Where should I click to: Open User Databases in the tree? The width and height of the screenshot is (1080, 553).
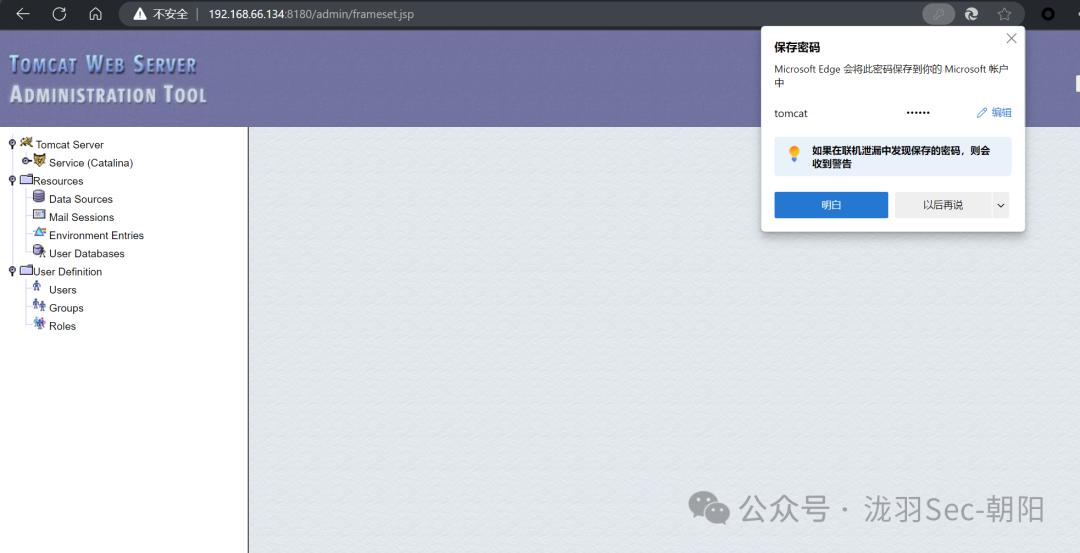click(x=87, y=253)
